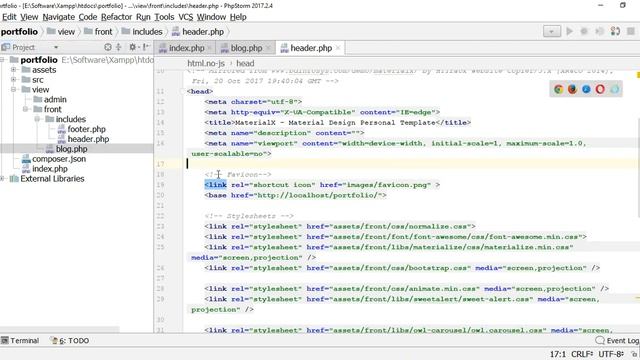Click the Stop square icon

pyautogui.click(x=631, y=31)
